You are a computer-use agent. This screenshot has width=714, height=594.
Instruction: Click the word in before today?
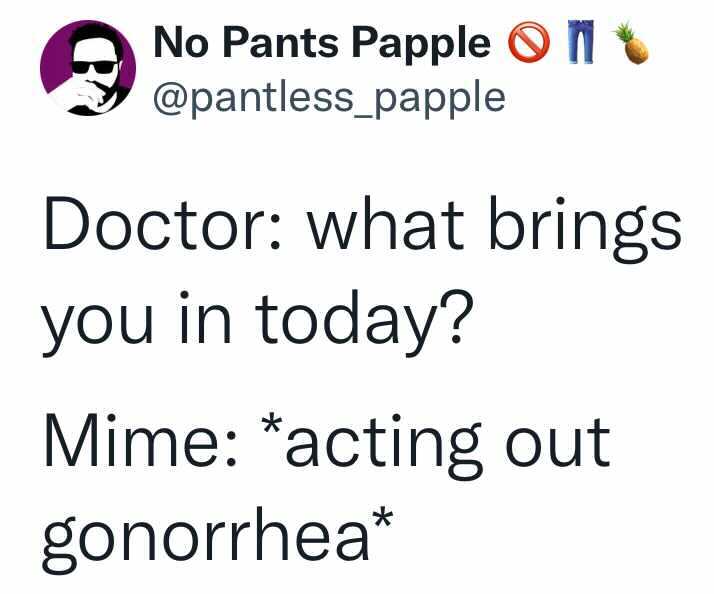[x=205, y=316]
